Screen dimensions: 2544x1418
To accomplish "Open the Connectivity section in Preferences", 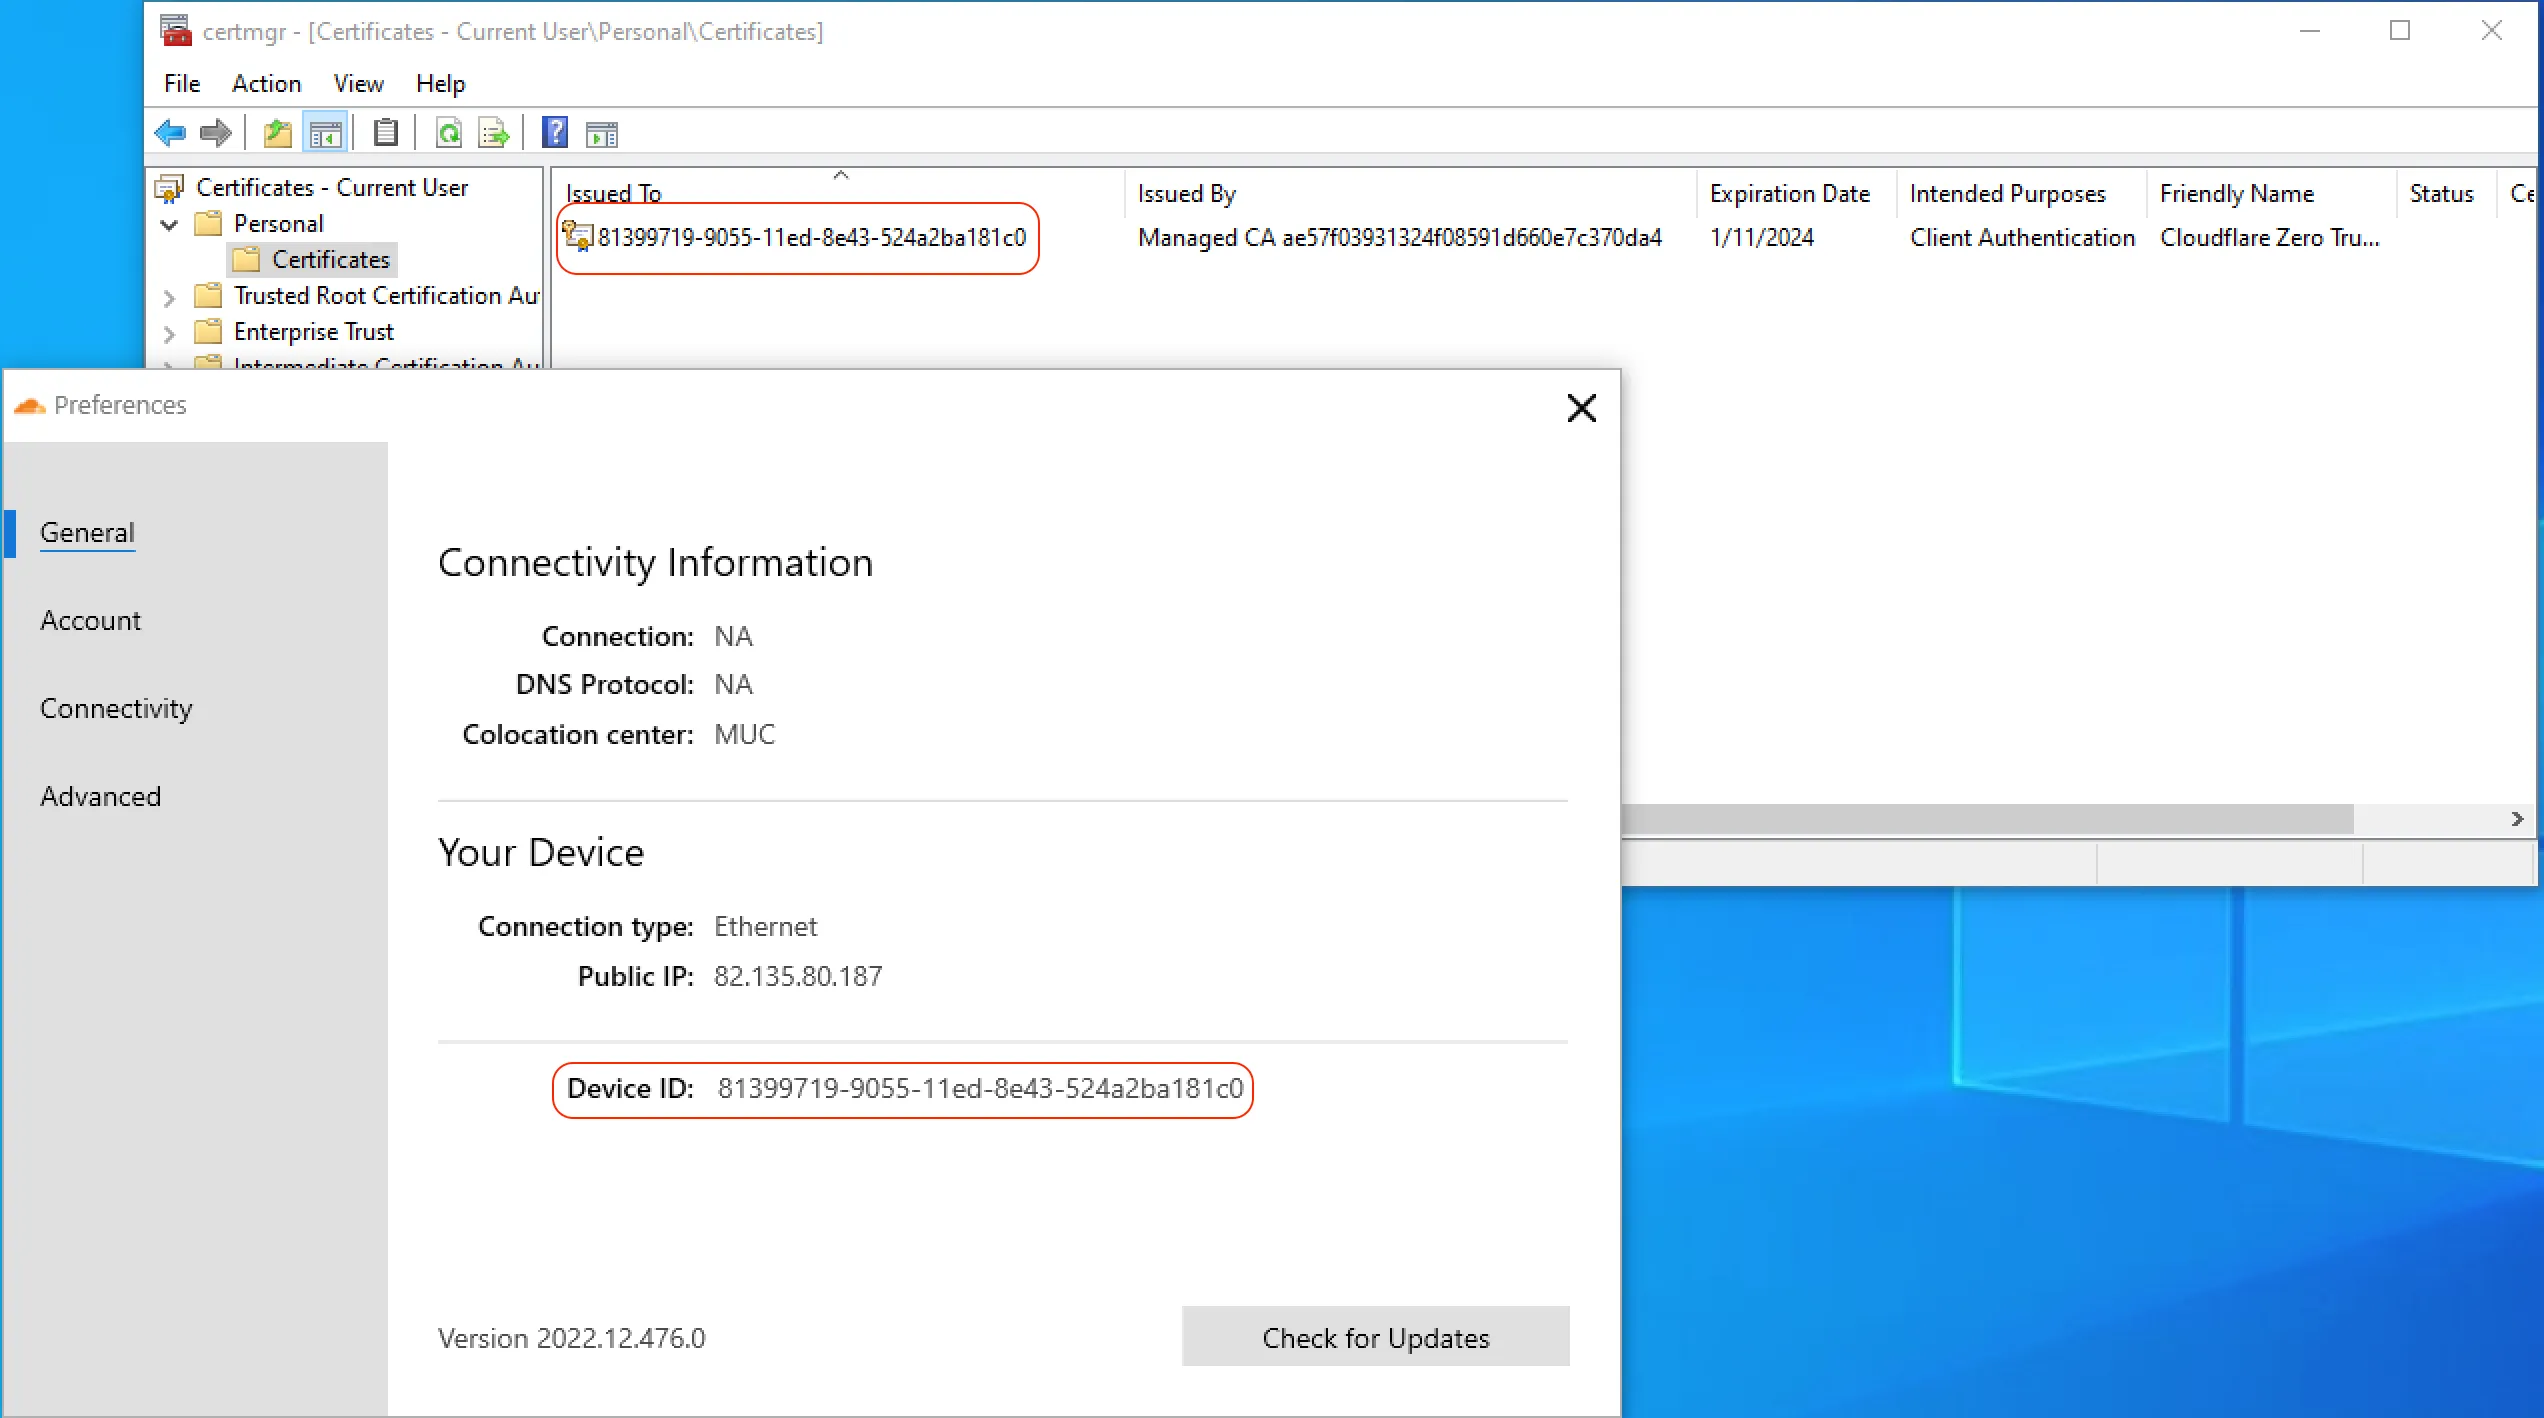I will tap(116, 708).
